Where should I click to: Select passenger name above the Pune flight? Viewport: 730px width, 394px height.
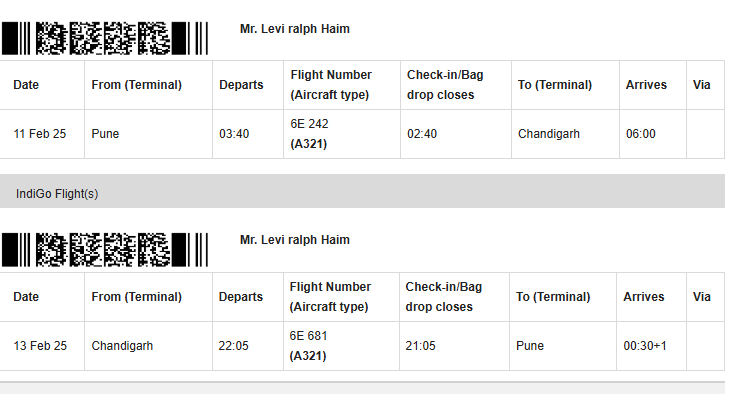[295, 29]
